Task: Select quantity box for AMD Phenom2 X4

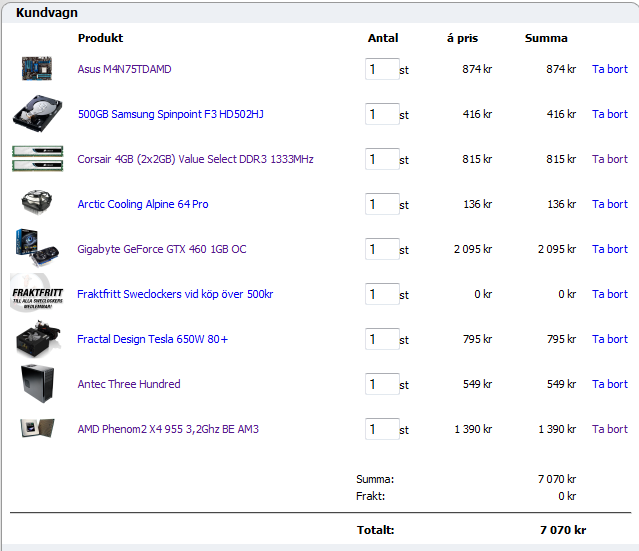Action: (381, 429)
